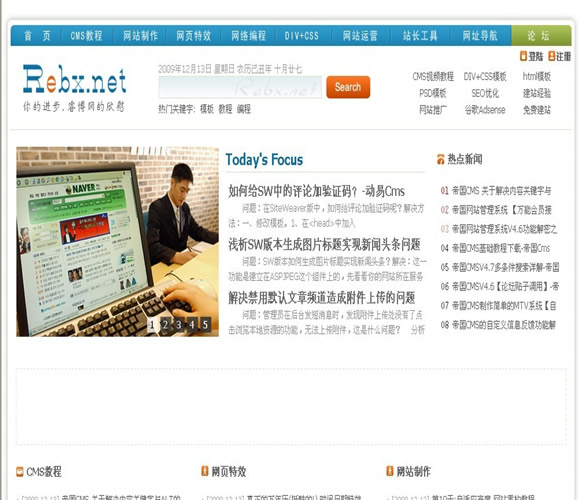Open 建站经验 quick link
This screenshot has width=580, height=500.
coord(536,93)
